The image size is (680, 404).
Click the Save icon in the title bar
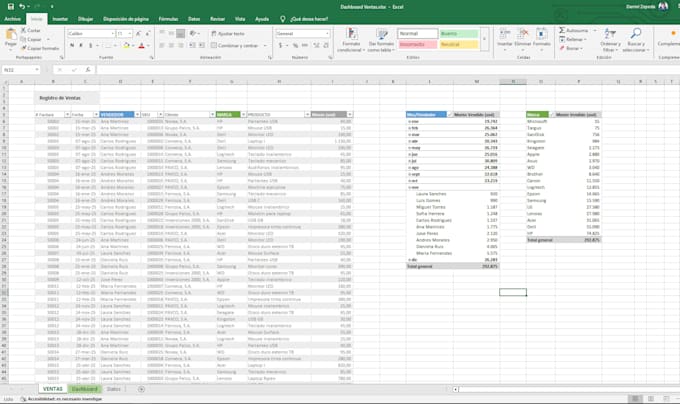11,7
